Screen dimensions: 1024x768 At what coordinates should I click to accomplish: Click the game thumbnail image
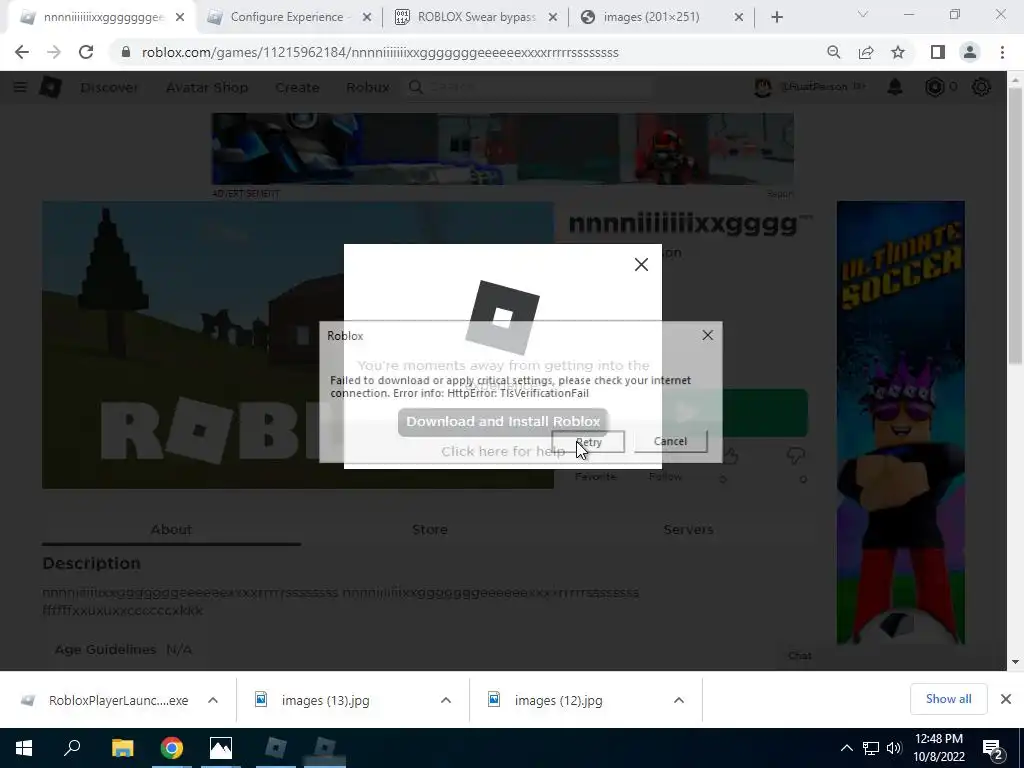pos(298,345)
